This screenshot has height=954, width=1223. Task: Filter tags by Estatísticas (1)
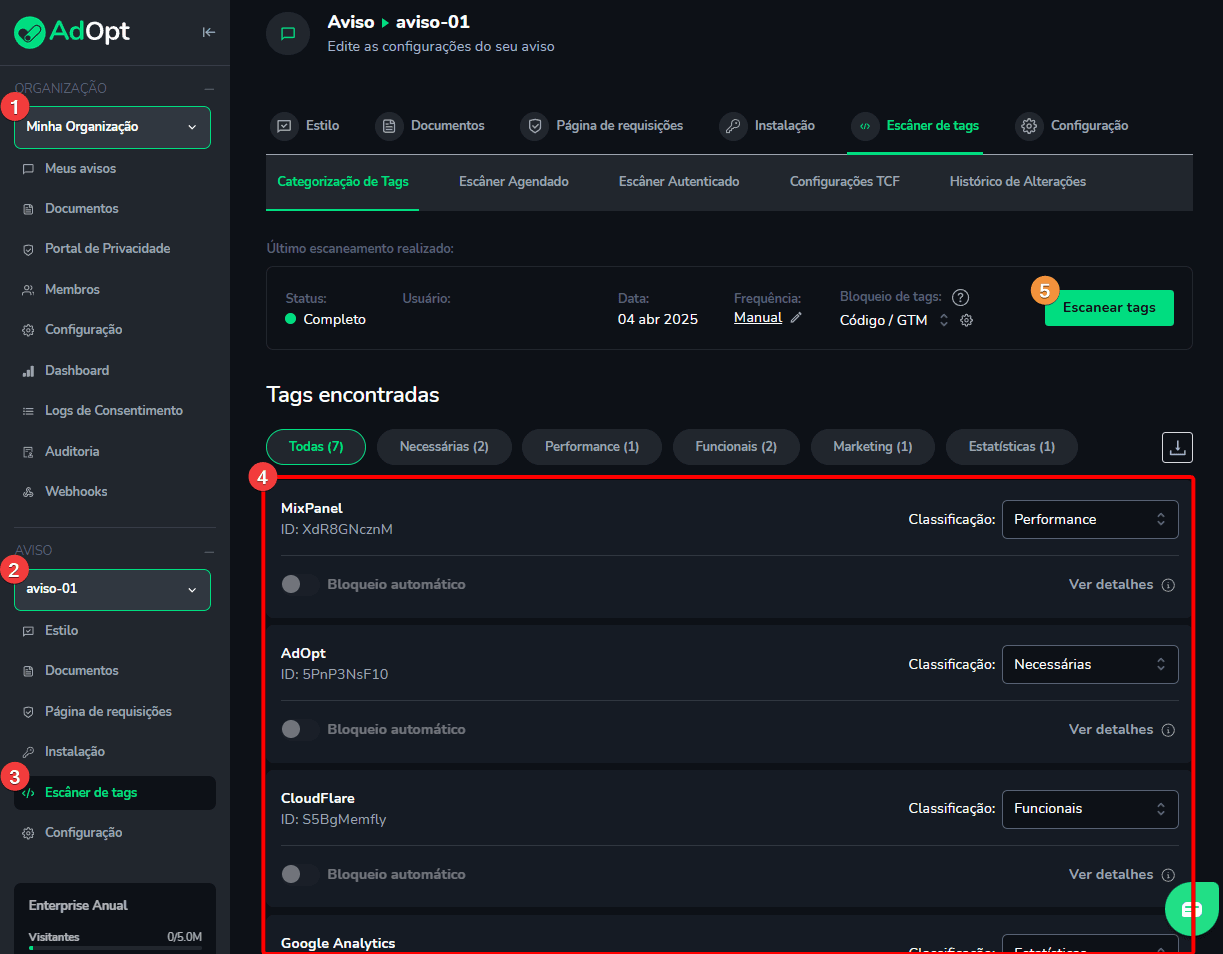1012,447
